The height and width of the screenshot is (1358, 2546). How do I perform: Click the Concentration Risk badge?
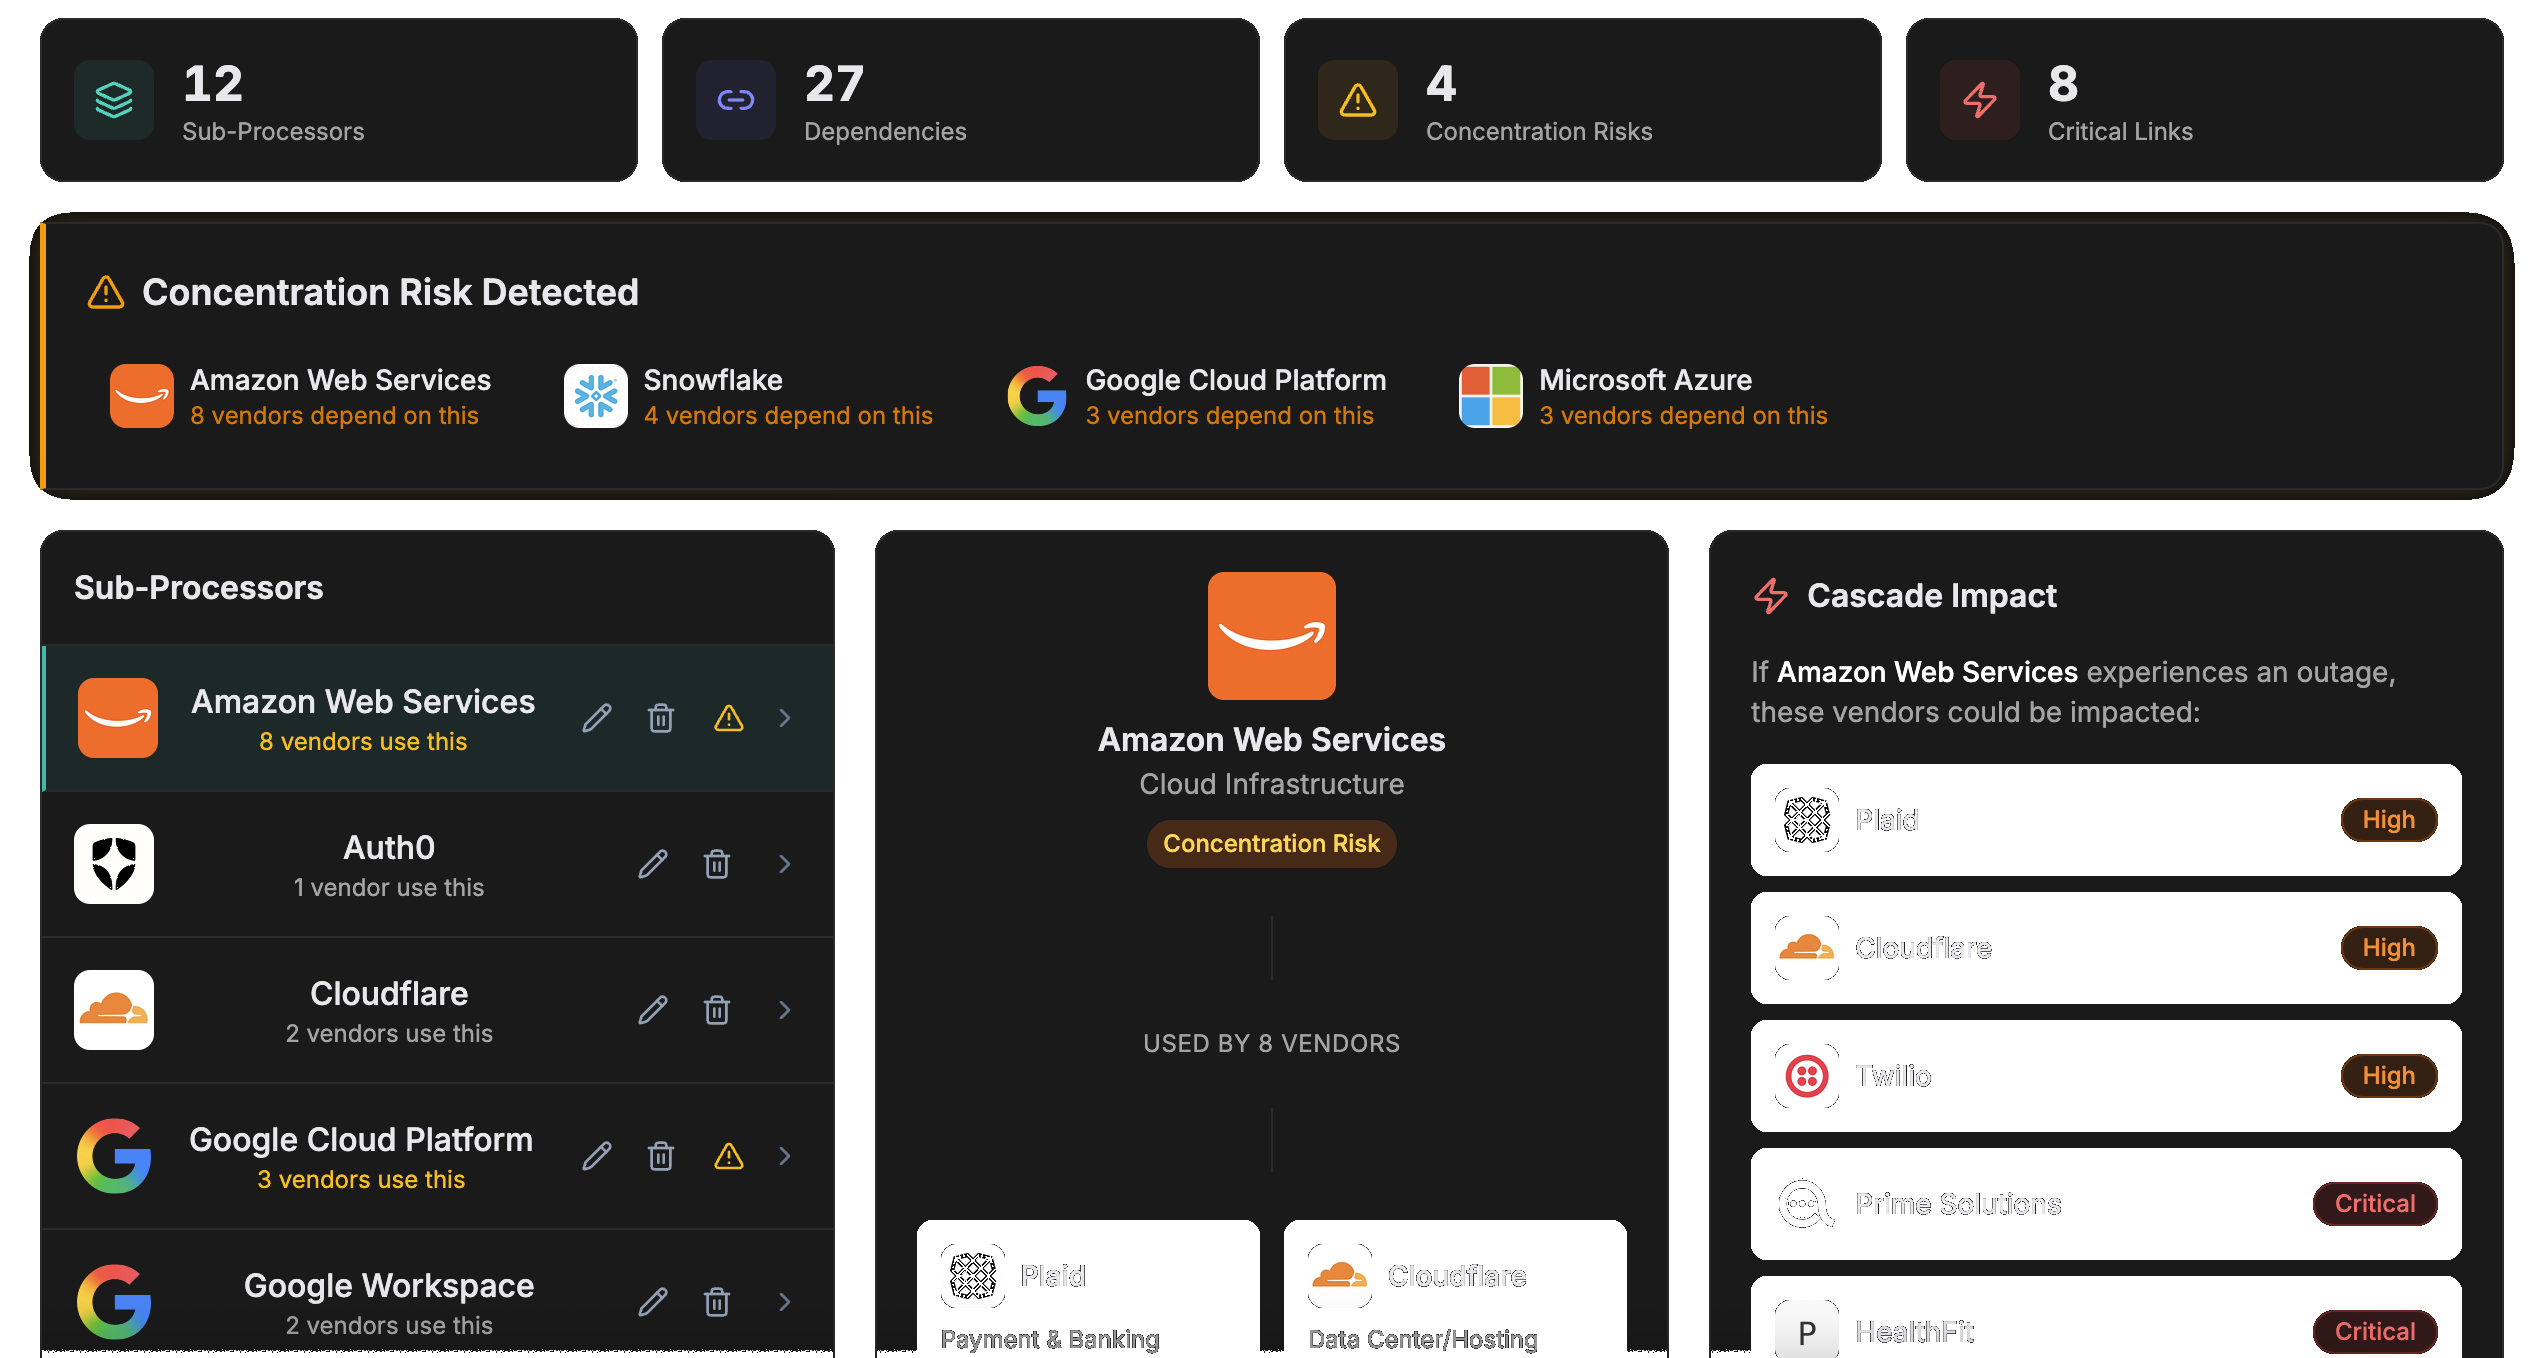point(1272,844)
